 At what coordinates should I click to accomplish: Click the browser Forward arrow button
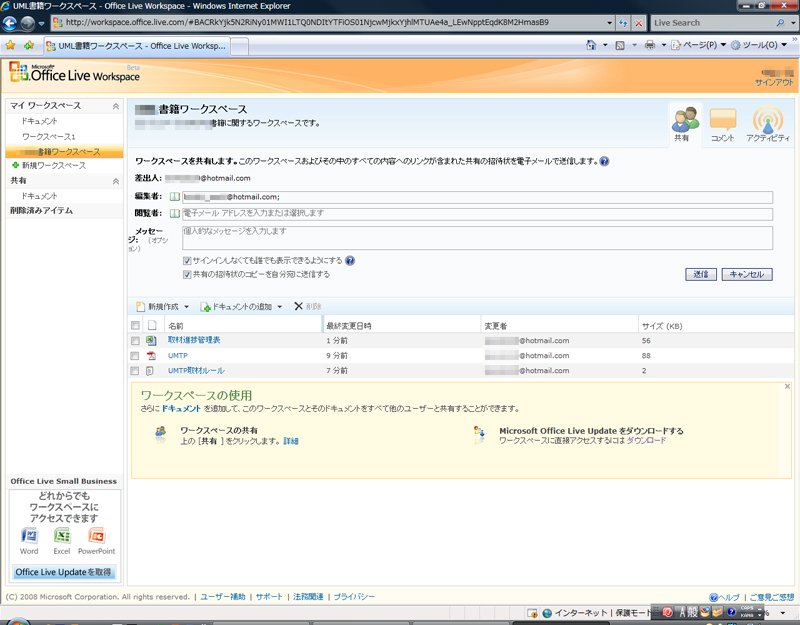point(28,23)
